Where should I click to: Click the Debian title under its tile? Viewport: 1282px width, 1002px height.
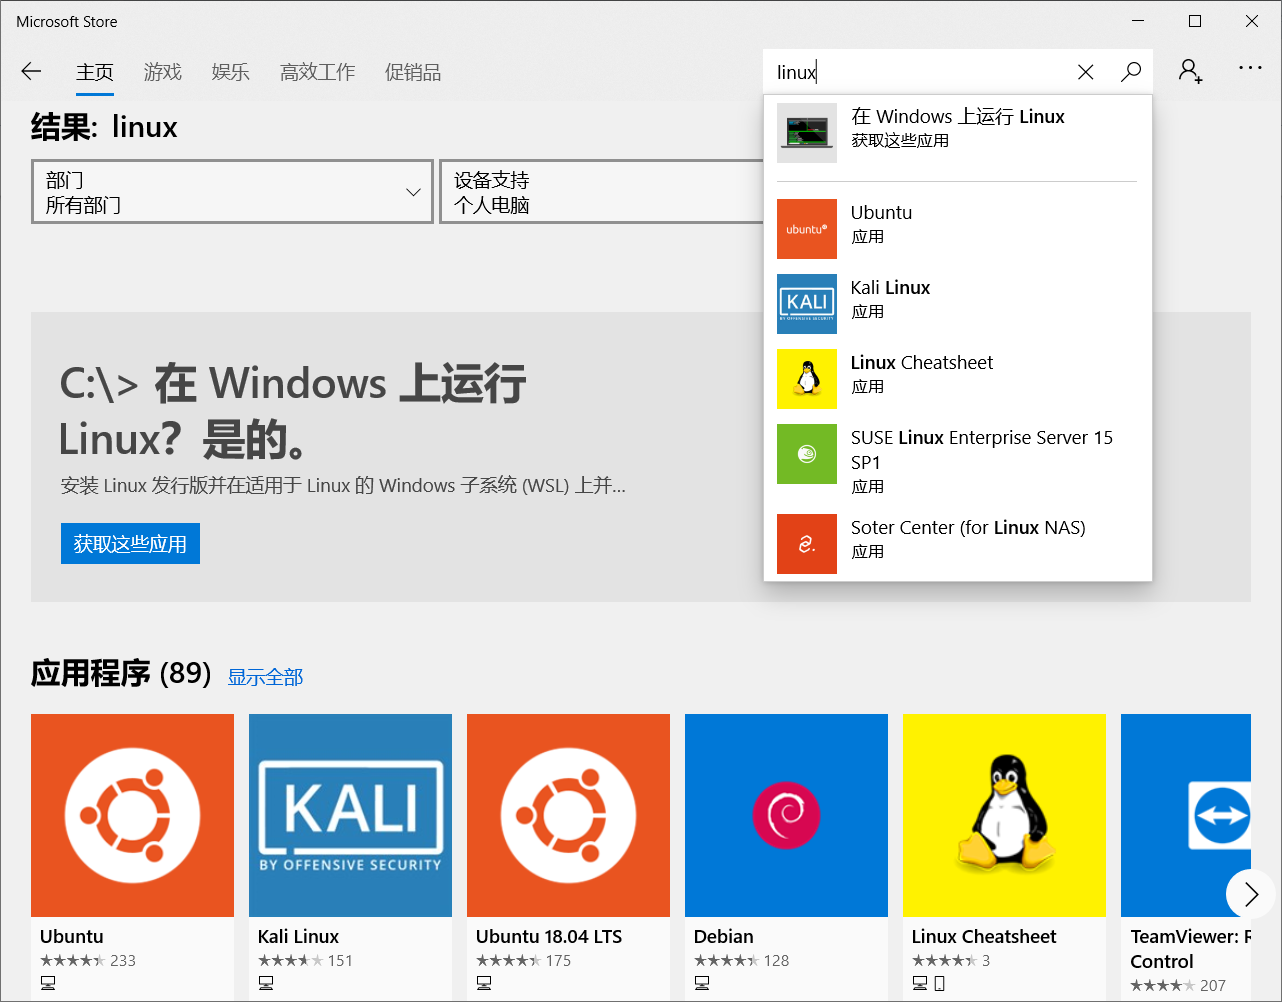pyautogui.click(x=724, y=937)
